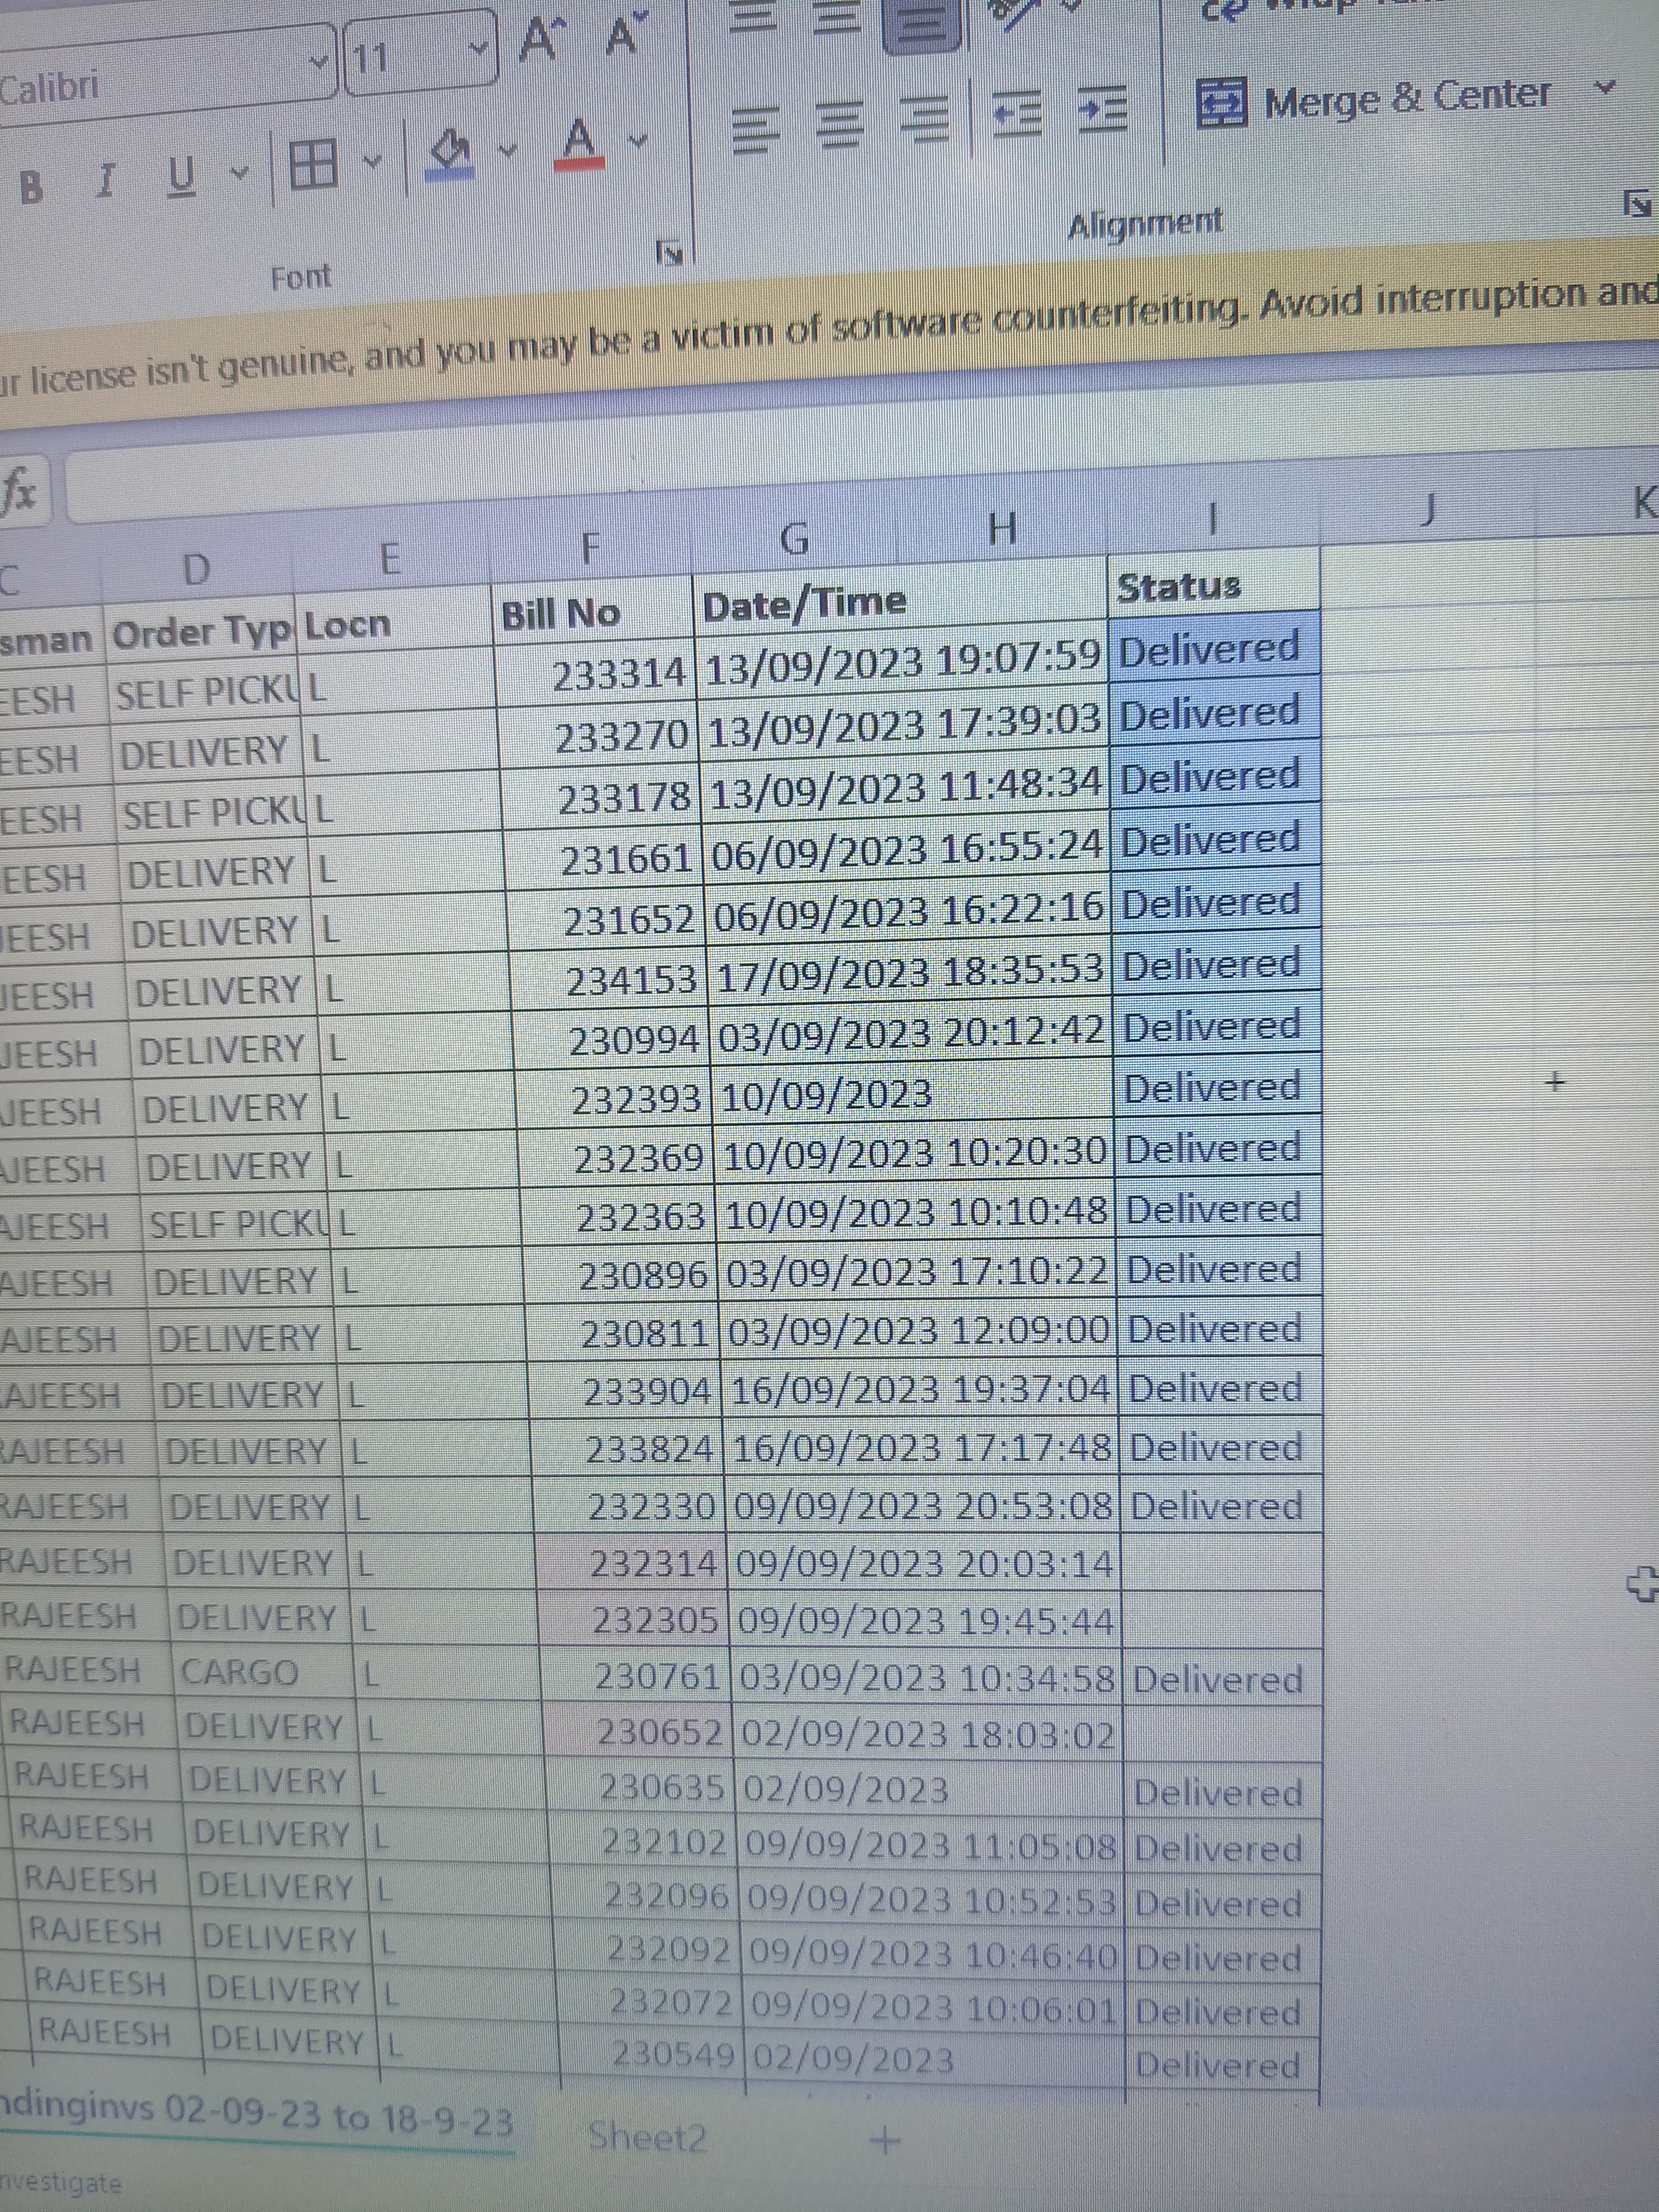Add a new sheet with the plus

886,2140
